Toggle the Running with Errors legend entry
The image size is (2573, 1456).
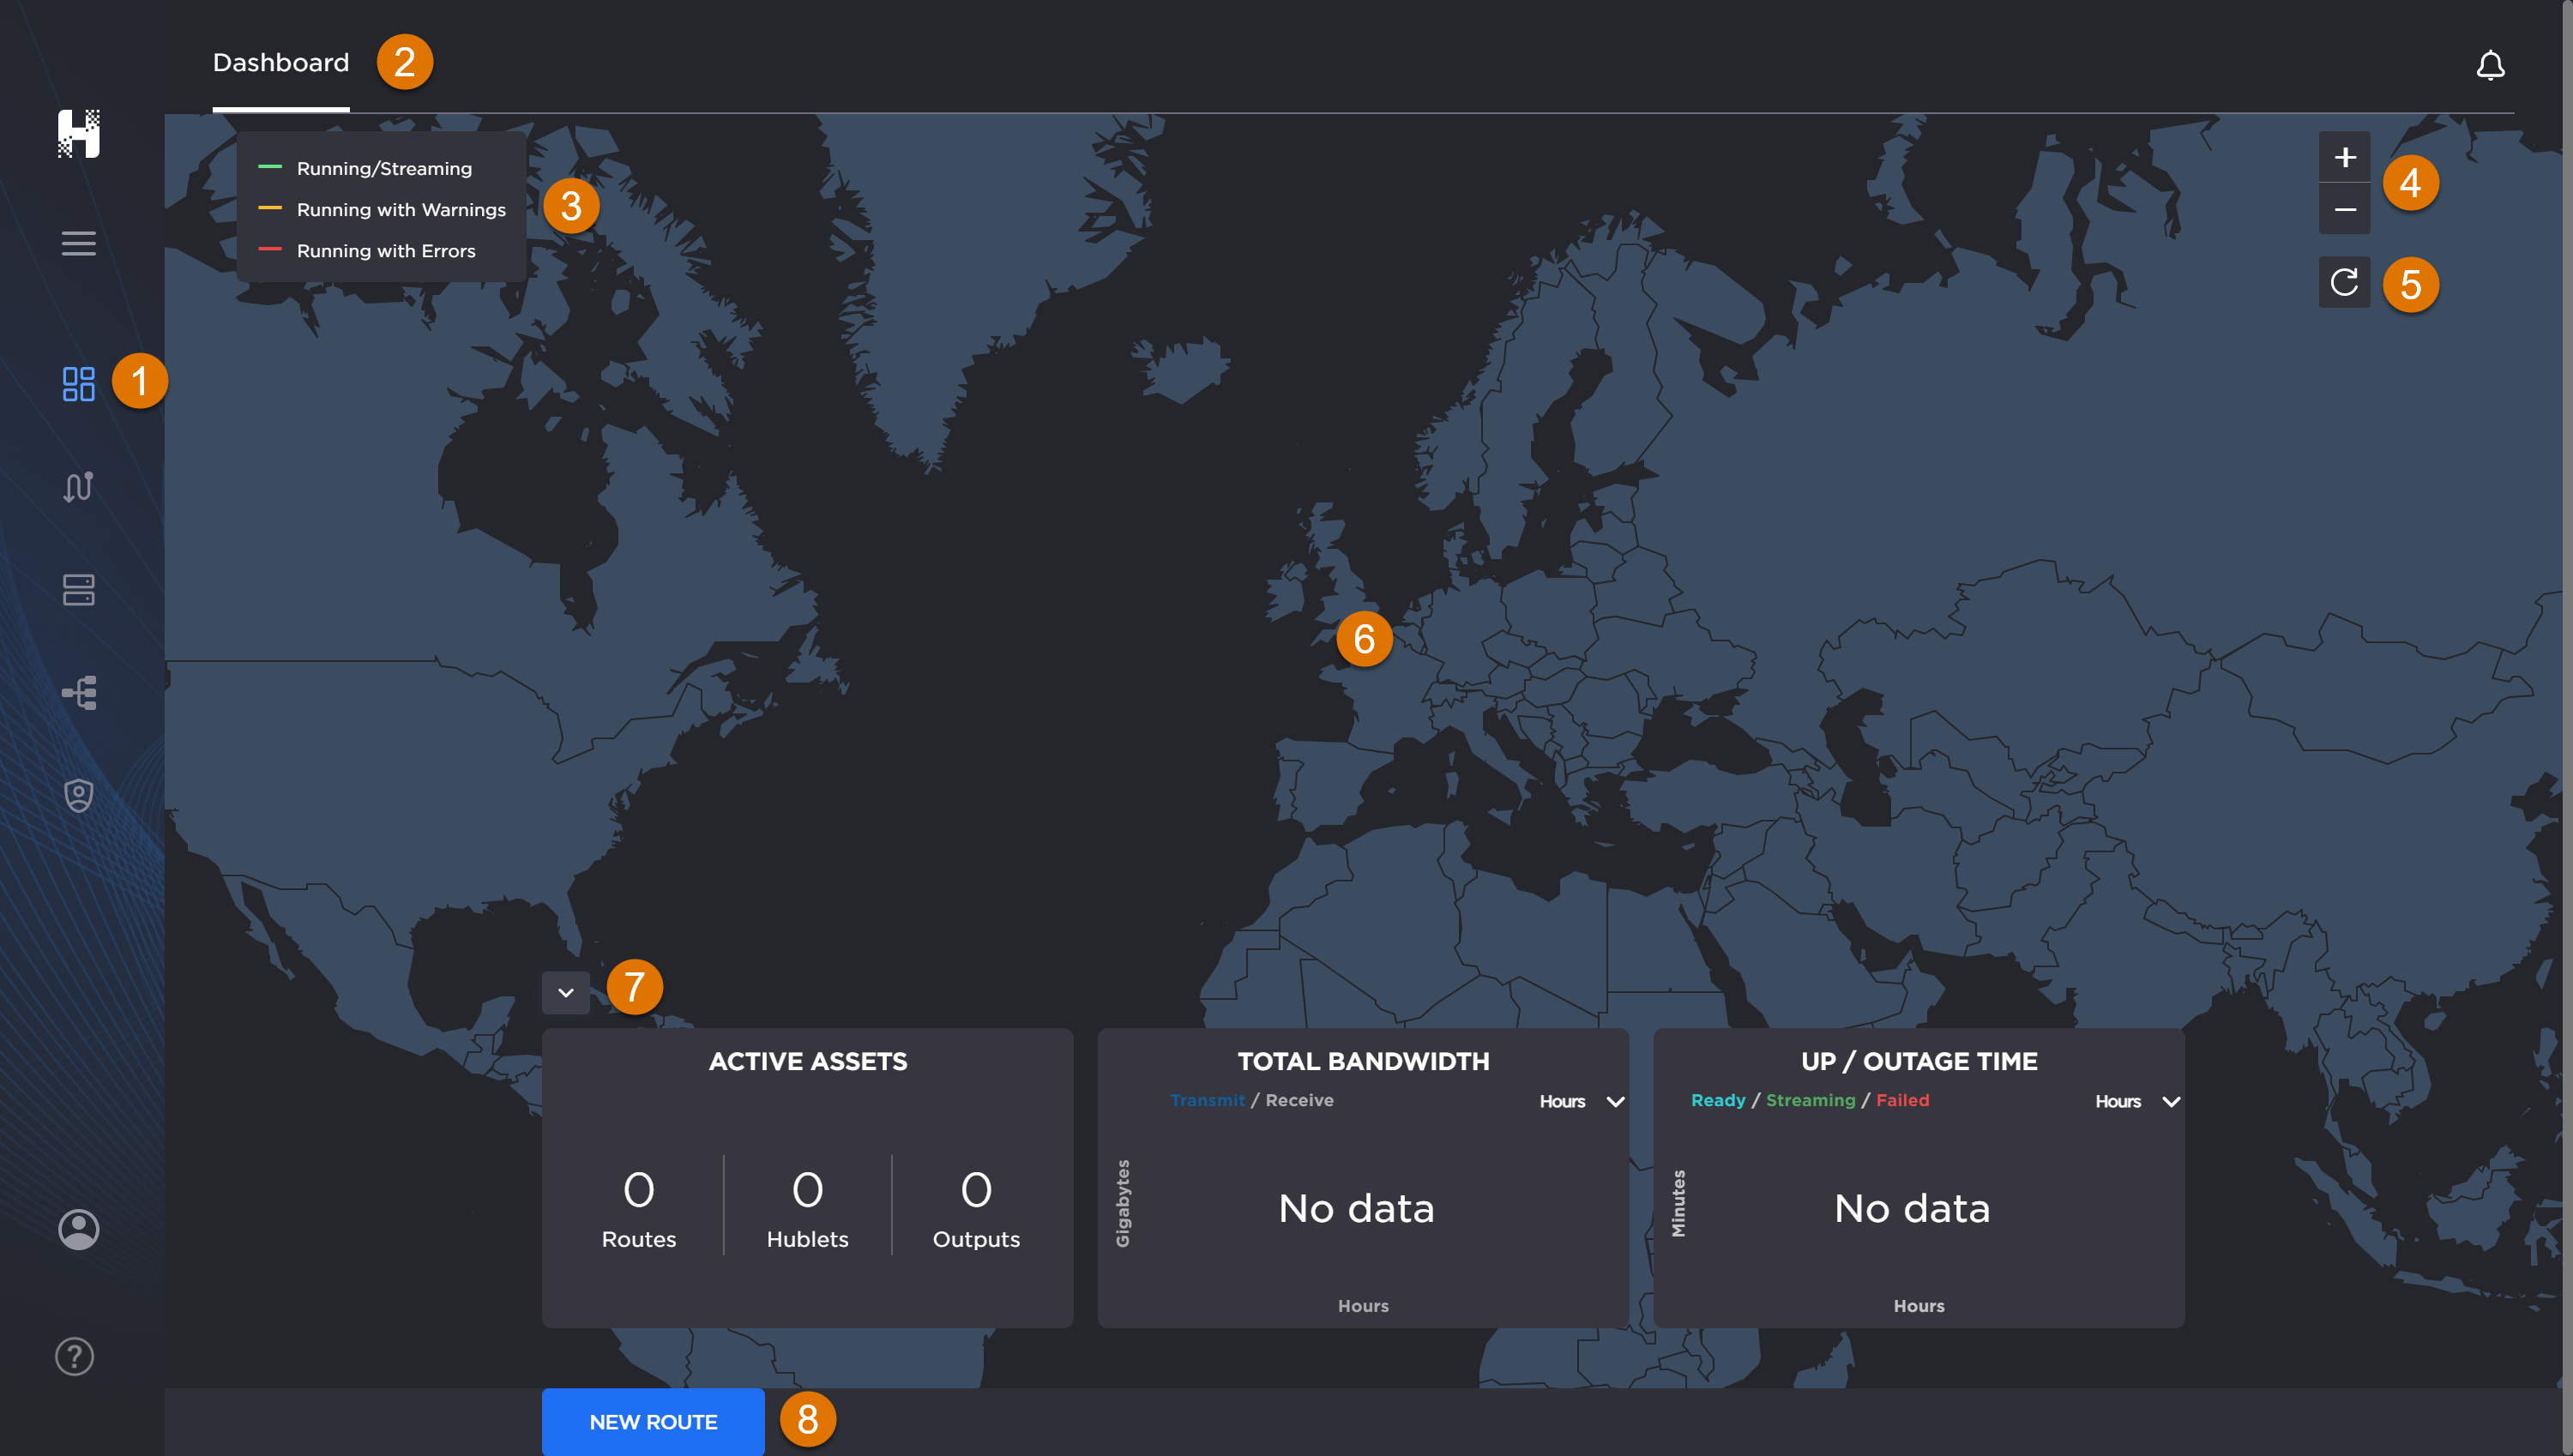[x=386, y=250]
